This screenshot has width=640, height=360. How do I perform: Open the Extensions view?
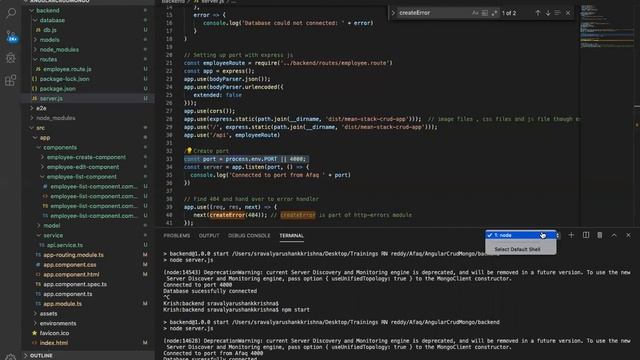[11, 80]
